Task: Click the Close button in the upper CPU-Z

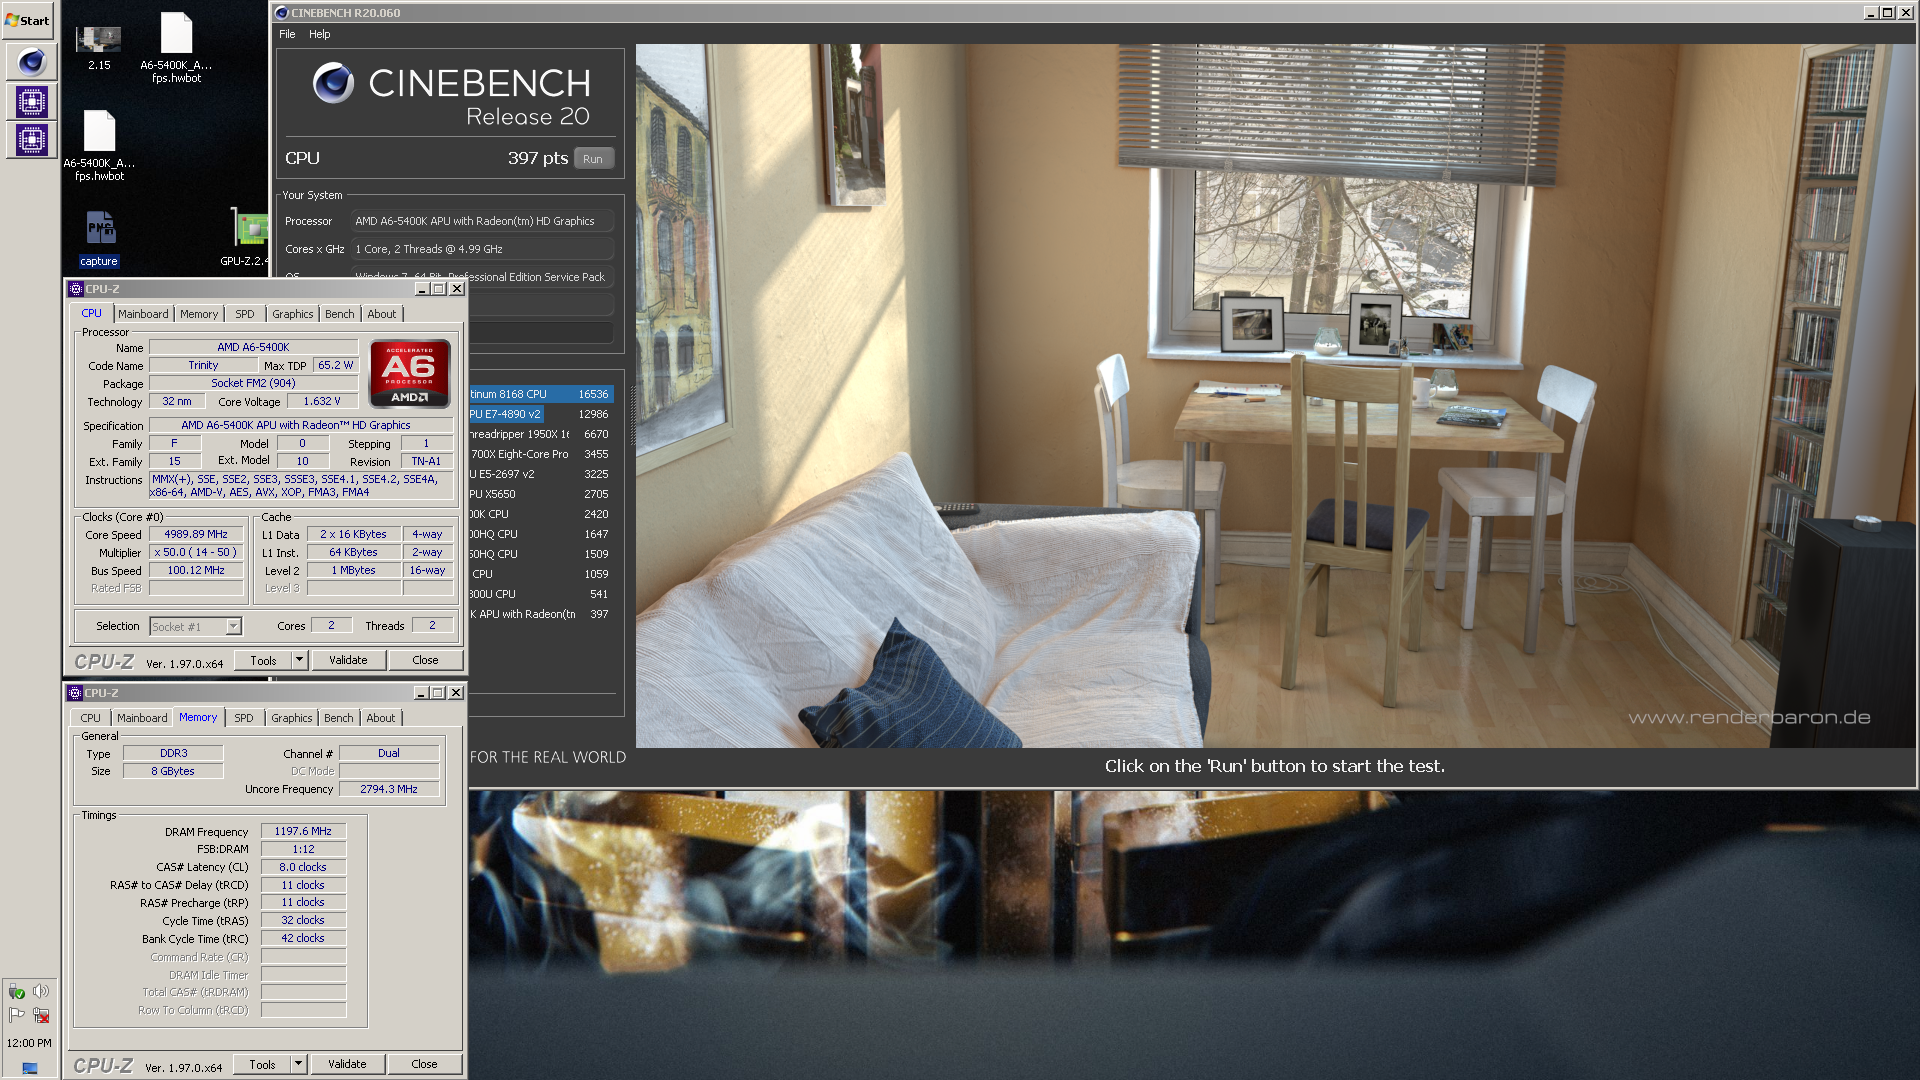Action: click(x=425, y=661)
